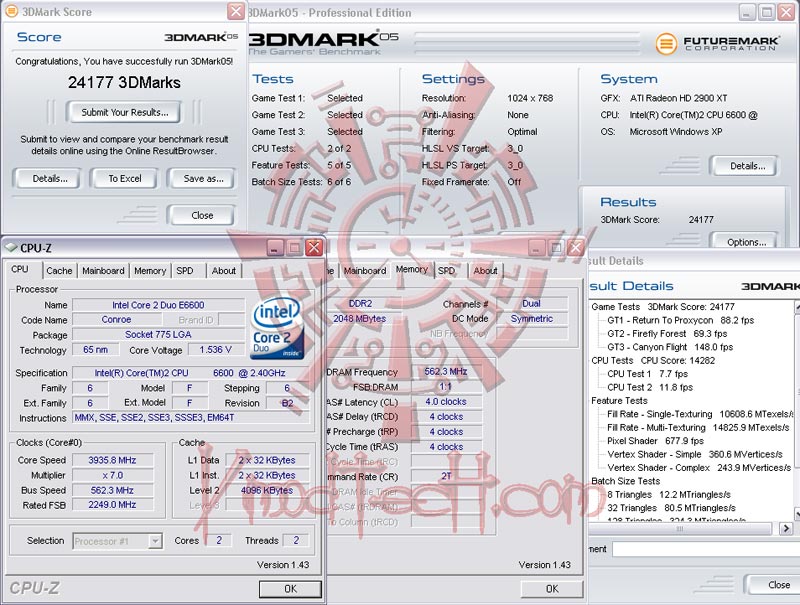This screenshot has height=605, width=800.
Task: Open Details in 3DMark Score window
Action: tap(49, 179)
